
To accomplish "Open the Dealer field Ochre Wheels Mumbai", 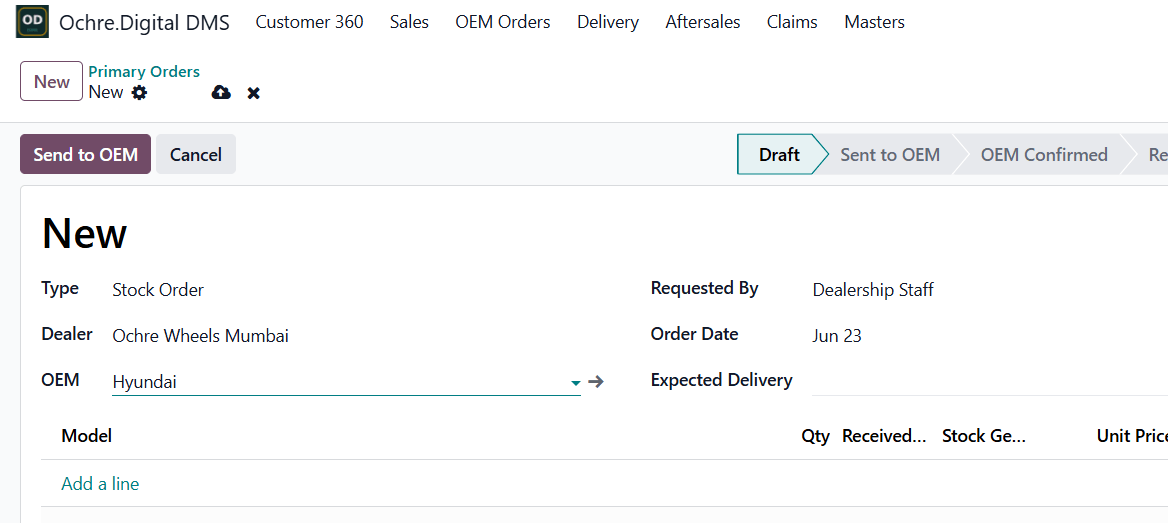I will (200, 336).
